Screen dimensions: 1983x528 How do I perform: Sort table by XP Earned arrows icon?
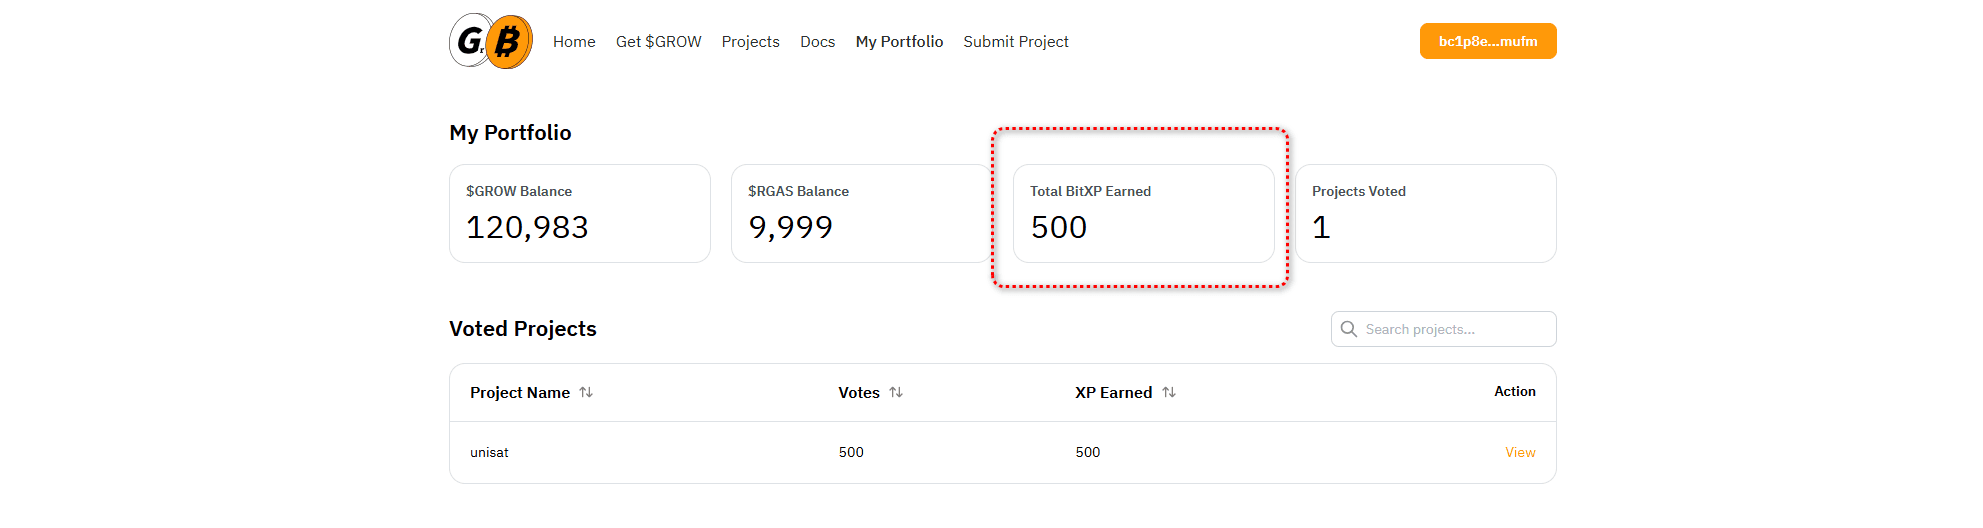pos(1169,392)
